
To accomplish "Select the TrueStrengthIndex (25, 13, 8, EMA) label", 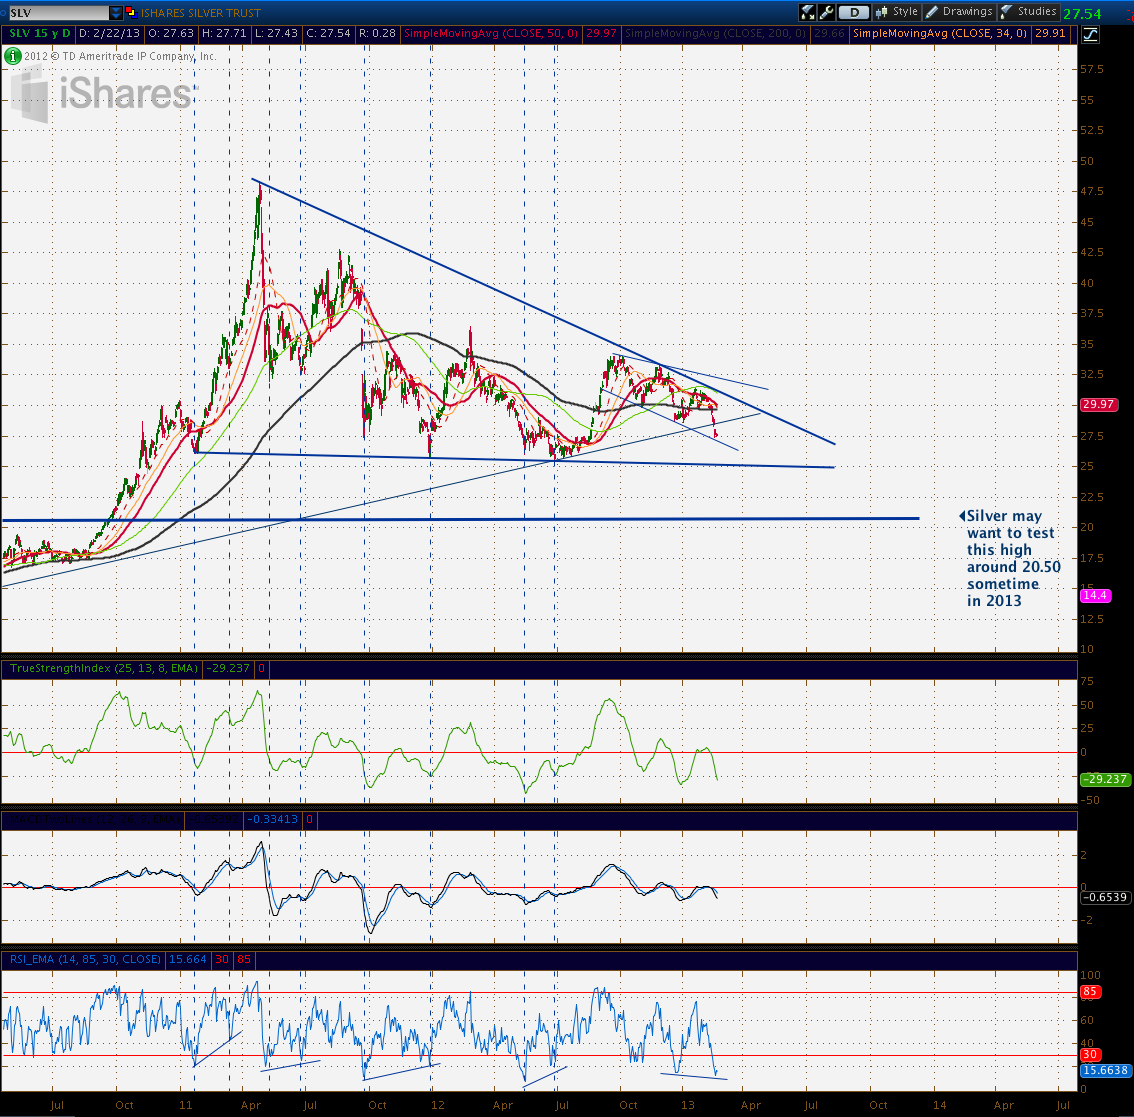I will [x=103, y=668].
